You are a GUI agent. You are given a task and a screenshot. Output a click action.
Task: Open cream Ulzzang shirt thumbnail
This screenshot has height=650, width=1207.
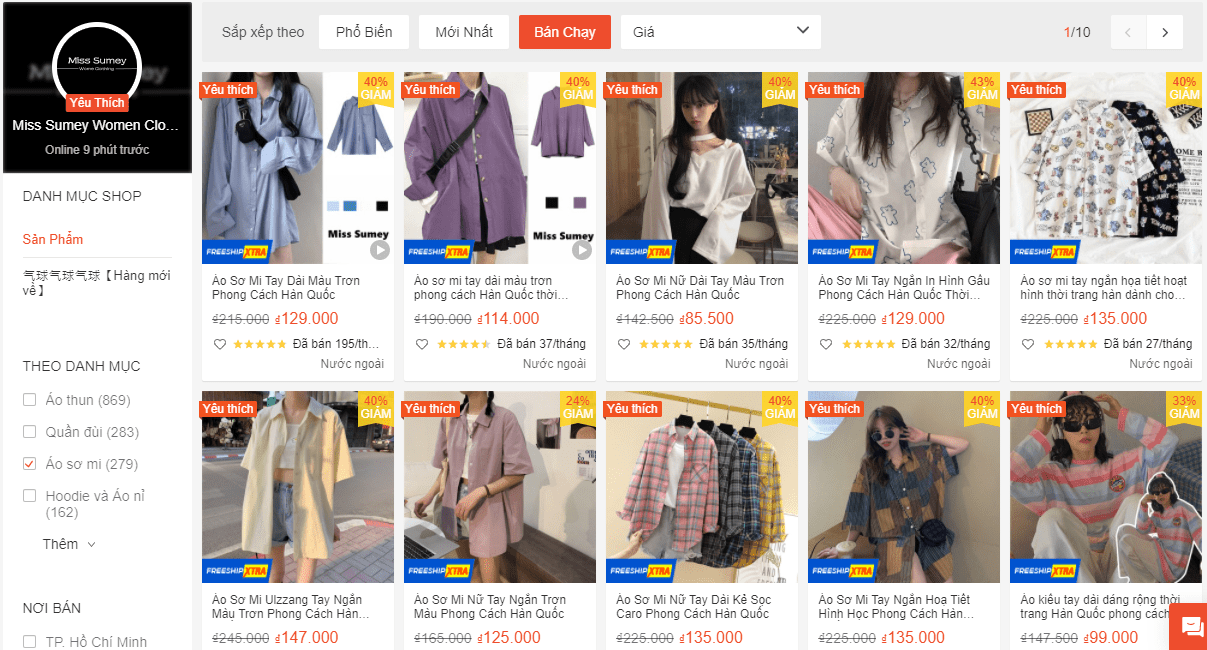tap(298, 487)
